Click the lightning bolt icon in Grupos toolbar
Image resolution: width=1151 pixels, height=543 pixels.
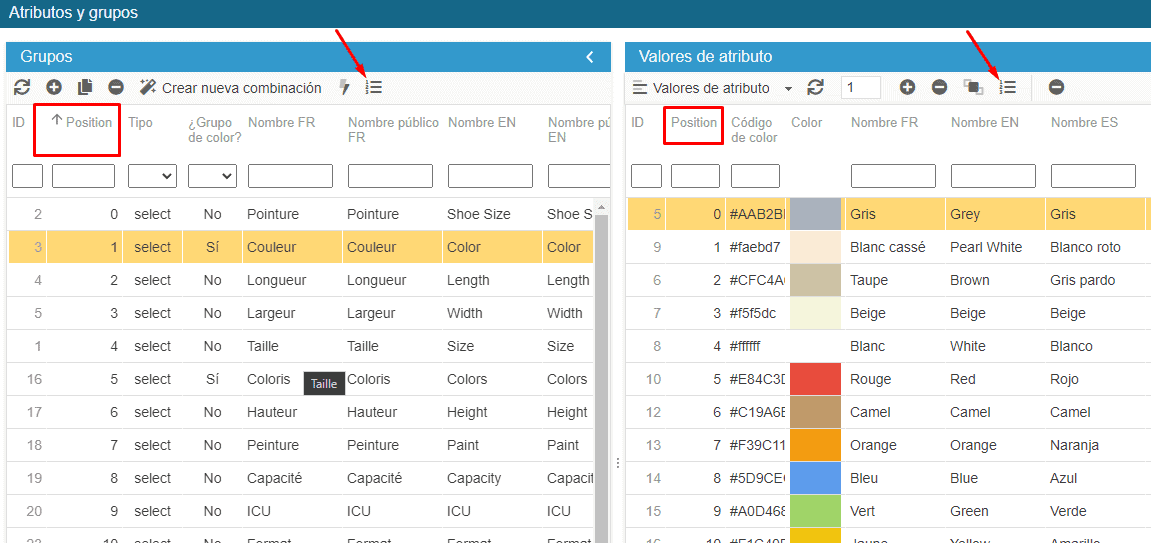coord(345,88)
